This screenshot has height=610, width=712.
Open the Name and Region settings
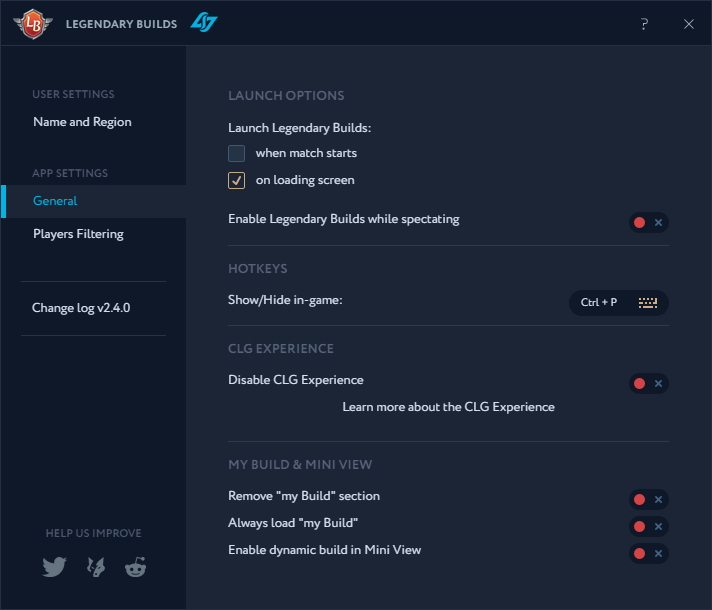coord(82,122)
